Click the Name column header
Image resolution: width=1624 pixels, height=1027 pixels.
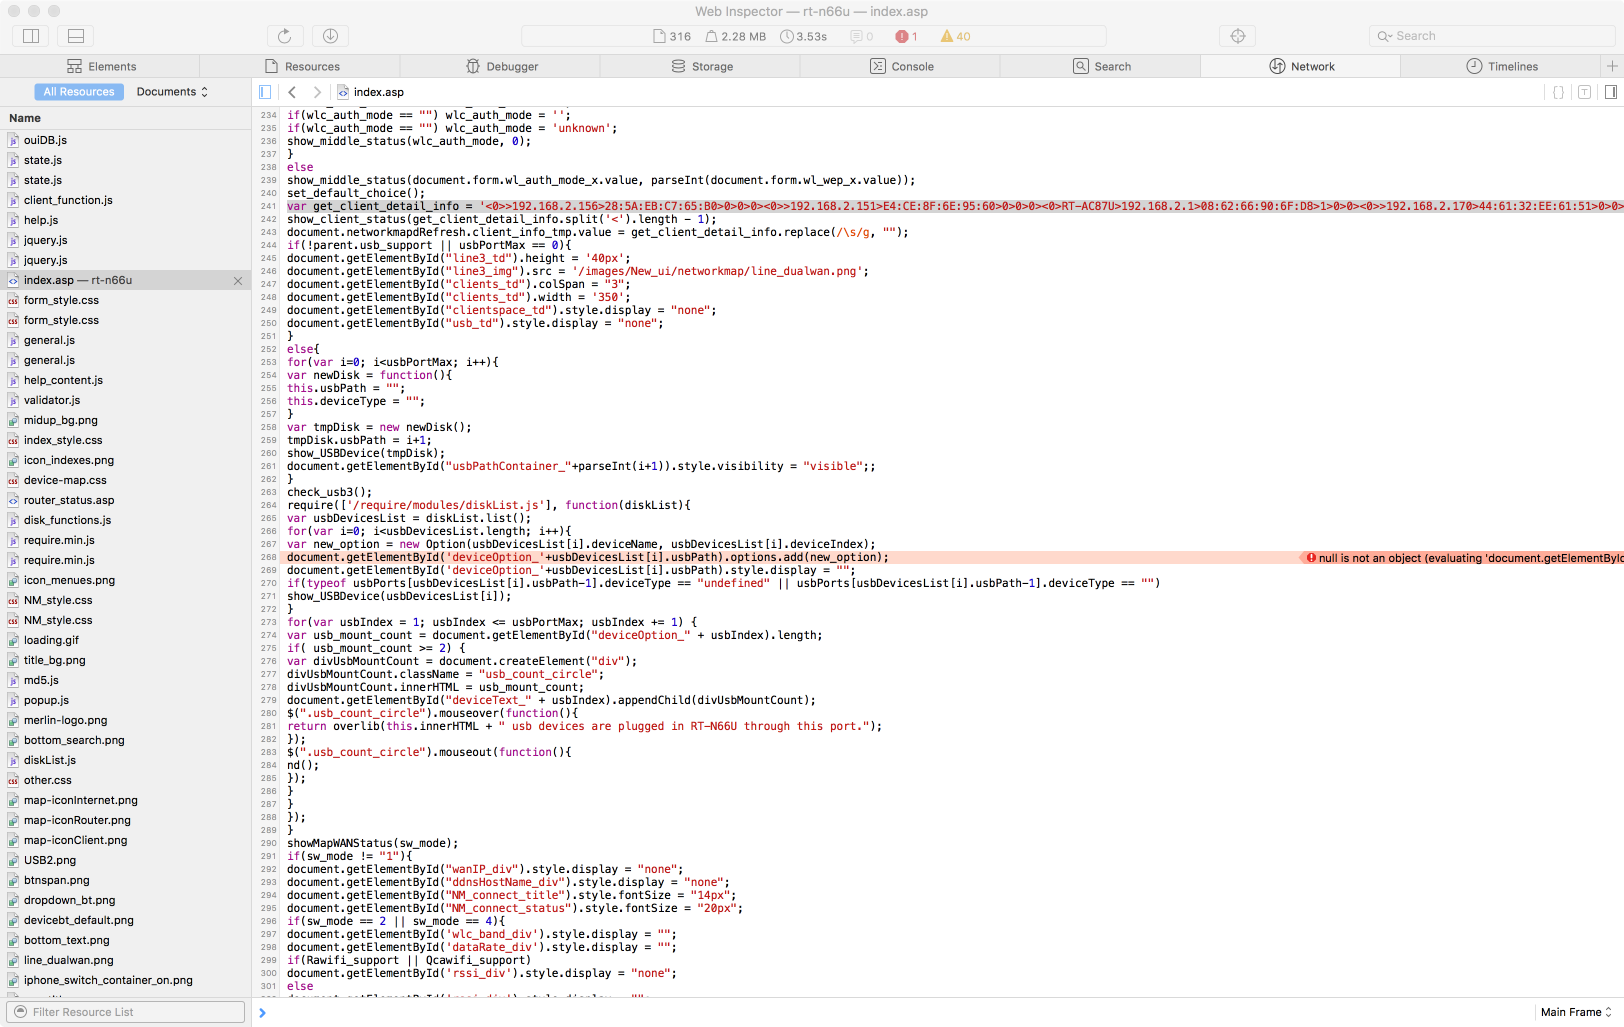click(x=125, y=118)
